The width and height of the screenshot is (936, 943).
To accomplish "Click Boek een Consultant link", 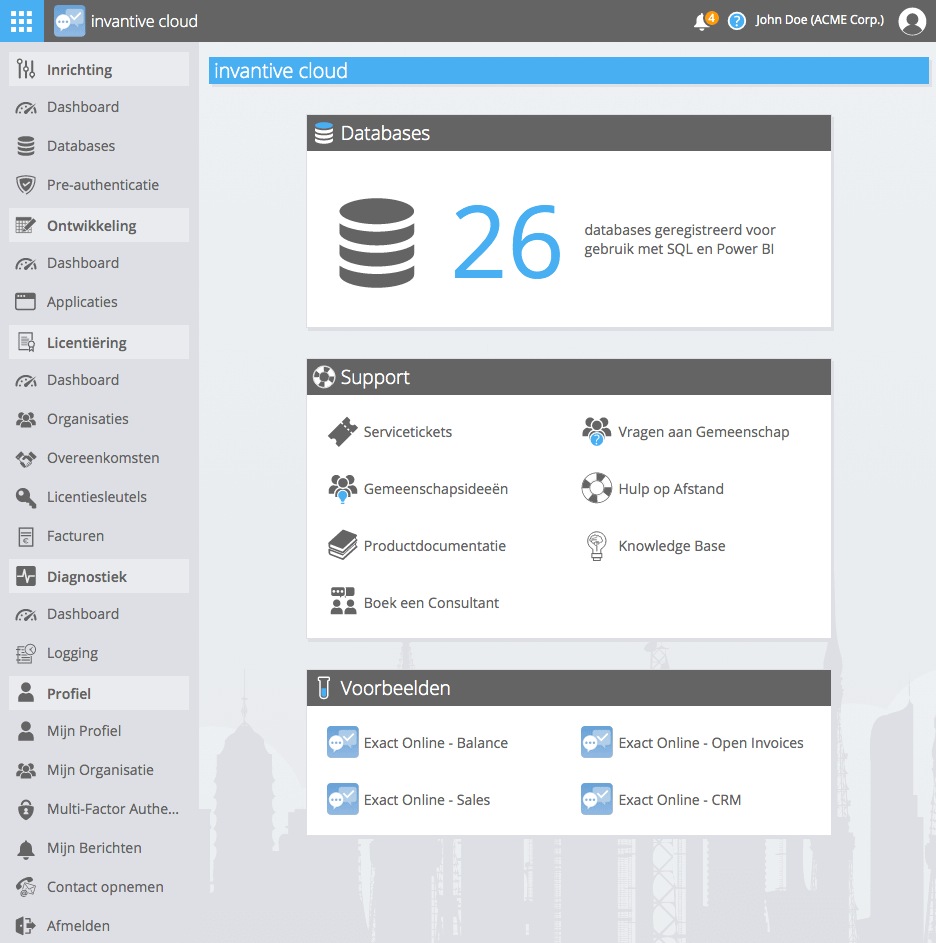I will click(431, 603).
